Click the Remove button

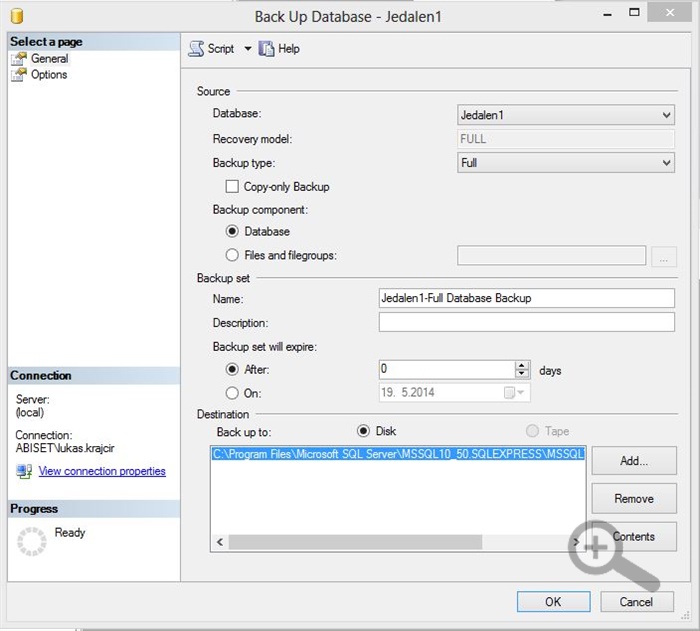(634, 498)
